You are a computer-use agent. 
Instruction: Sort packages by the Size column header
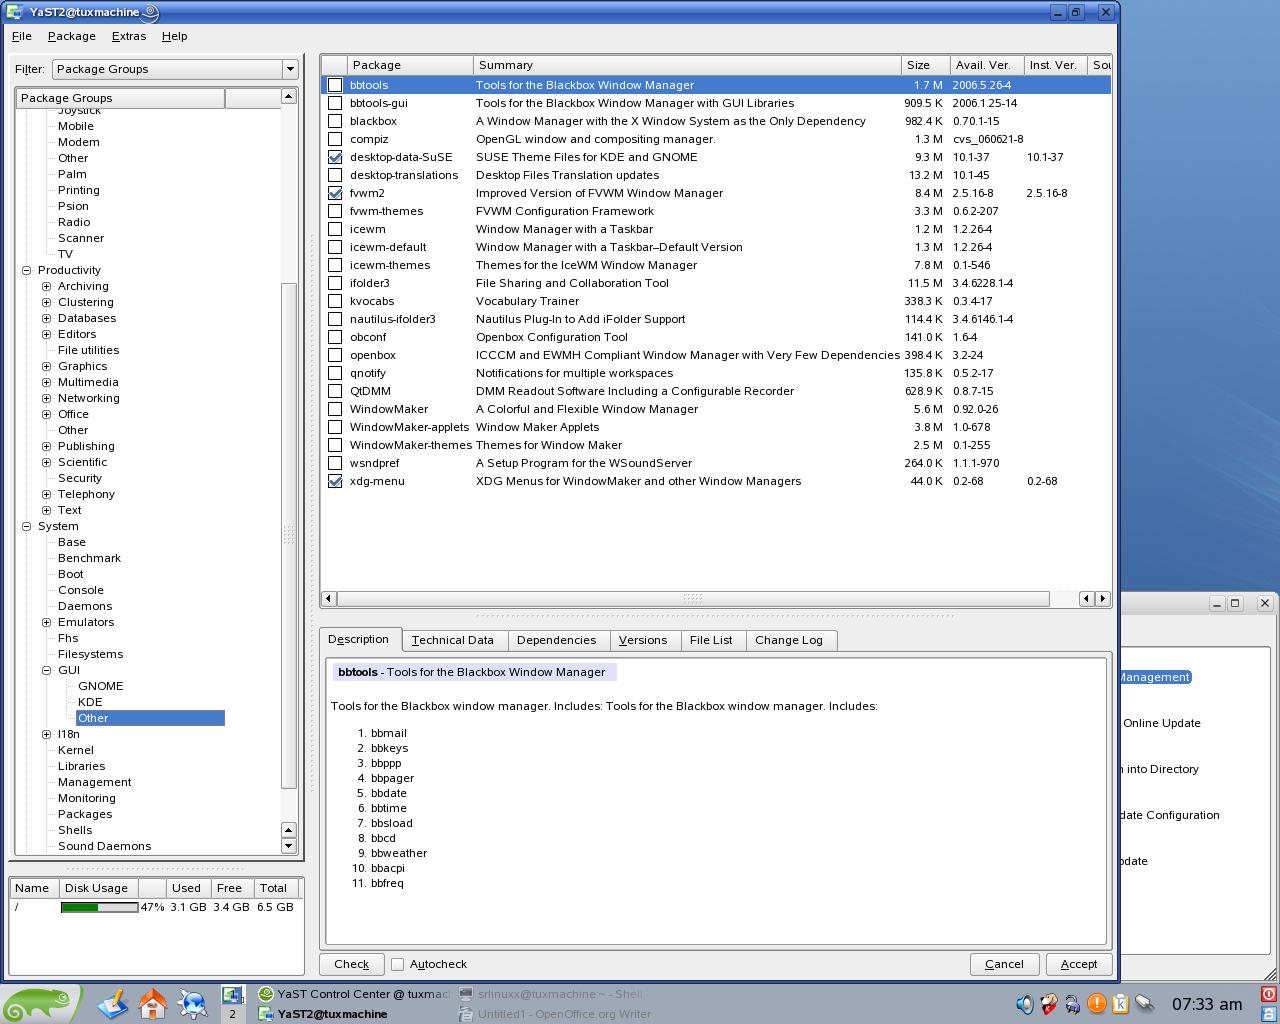pyautogui.click(x=925, y=65)
